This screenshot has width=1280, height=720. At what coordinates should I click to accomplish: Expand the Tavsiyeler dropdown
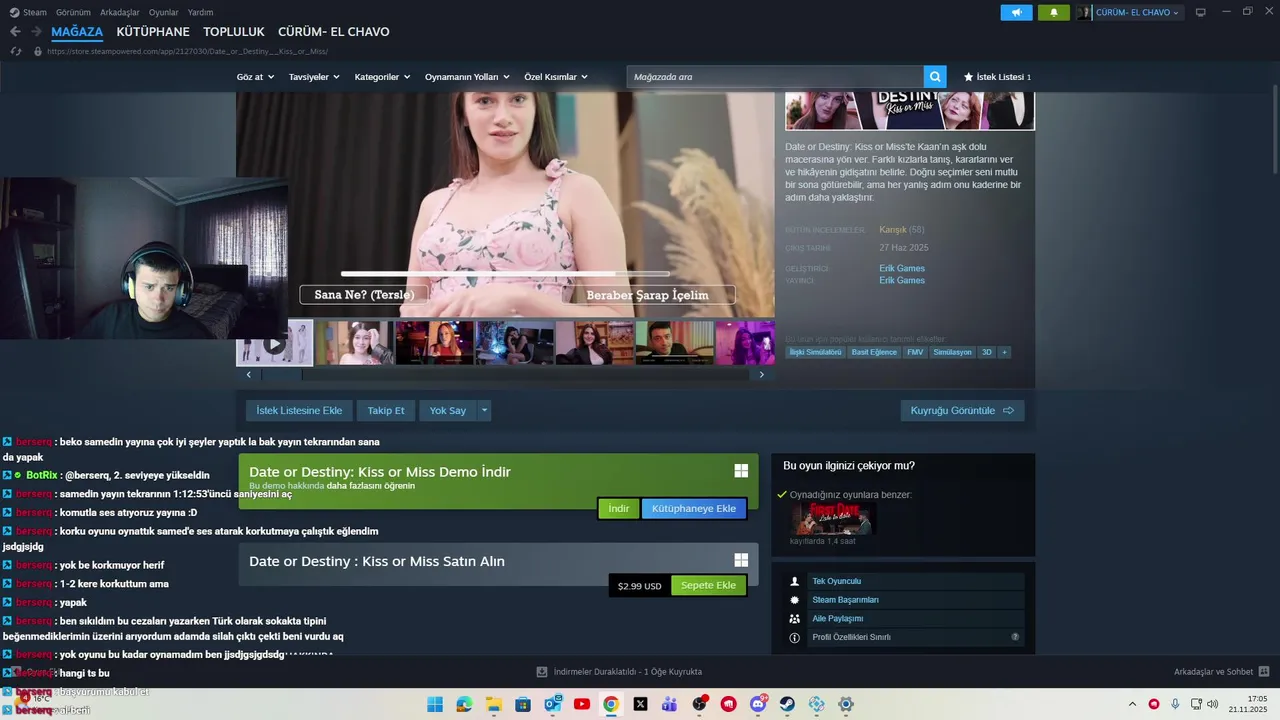pos(314,77)
